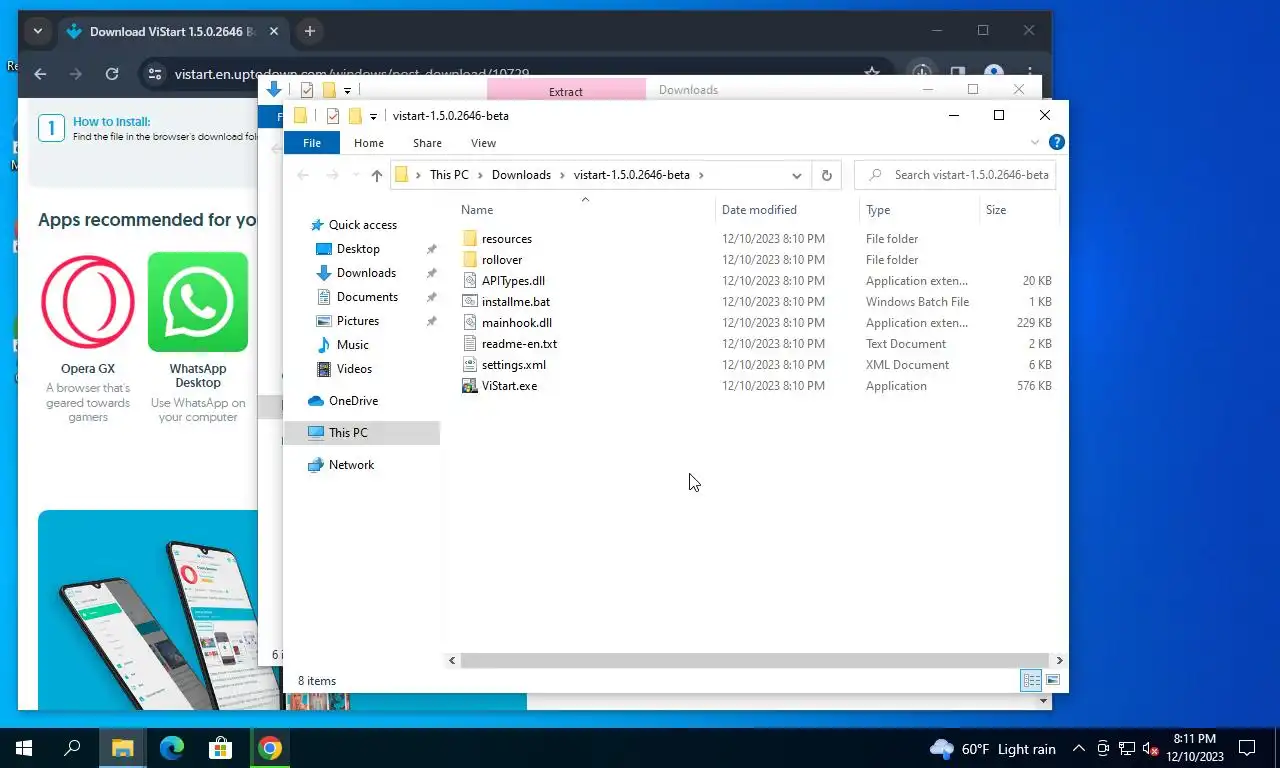The height and width of the screenshot is (768, 1280).
Task: Open the File menu tab
Action: 312,143
